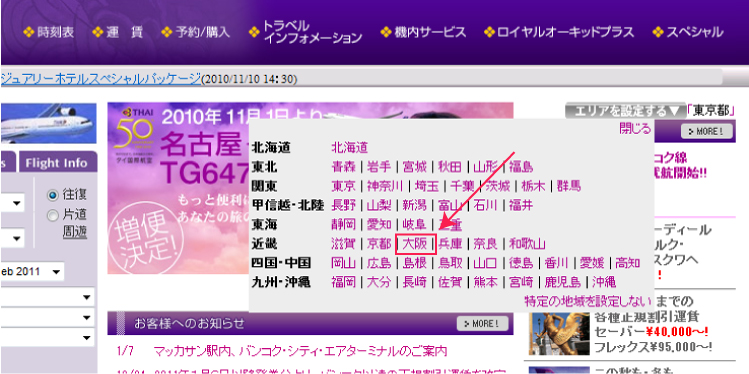The width and height of the screenshot is (749, 374).
Task: Click the airplane image on the left
Action: (x=48, y=123)
